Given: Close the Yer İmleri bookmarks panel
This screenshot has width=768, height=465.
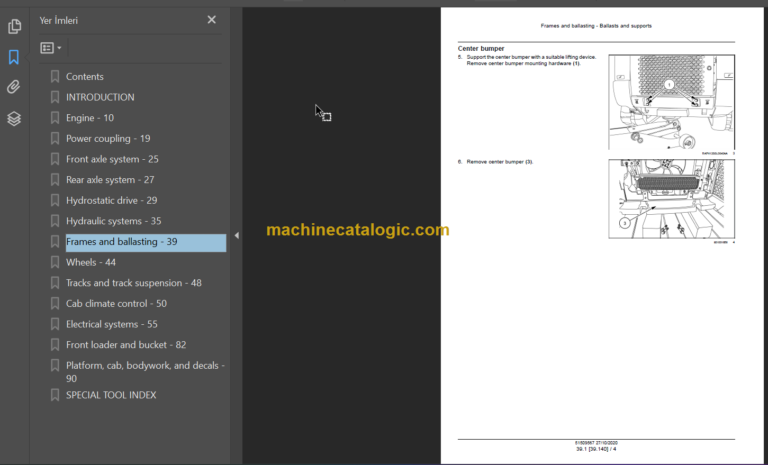Looking at the screenshot, I should [212, 20].
